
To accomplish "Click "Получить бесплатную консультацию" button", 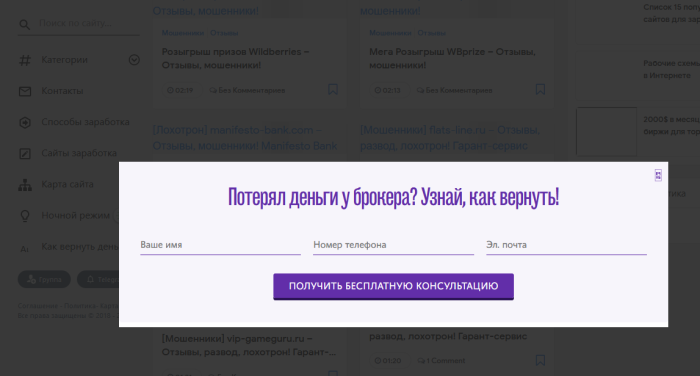I will pos(393,286).
